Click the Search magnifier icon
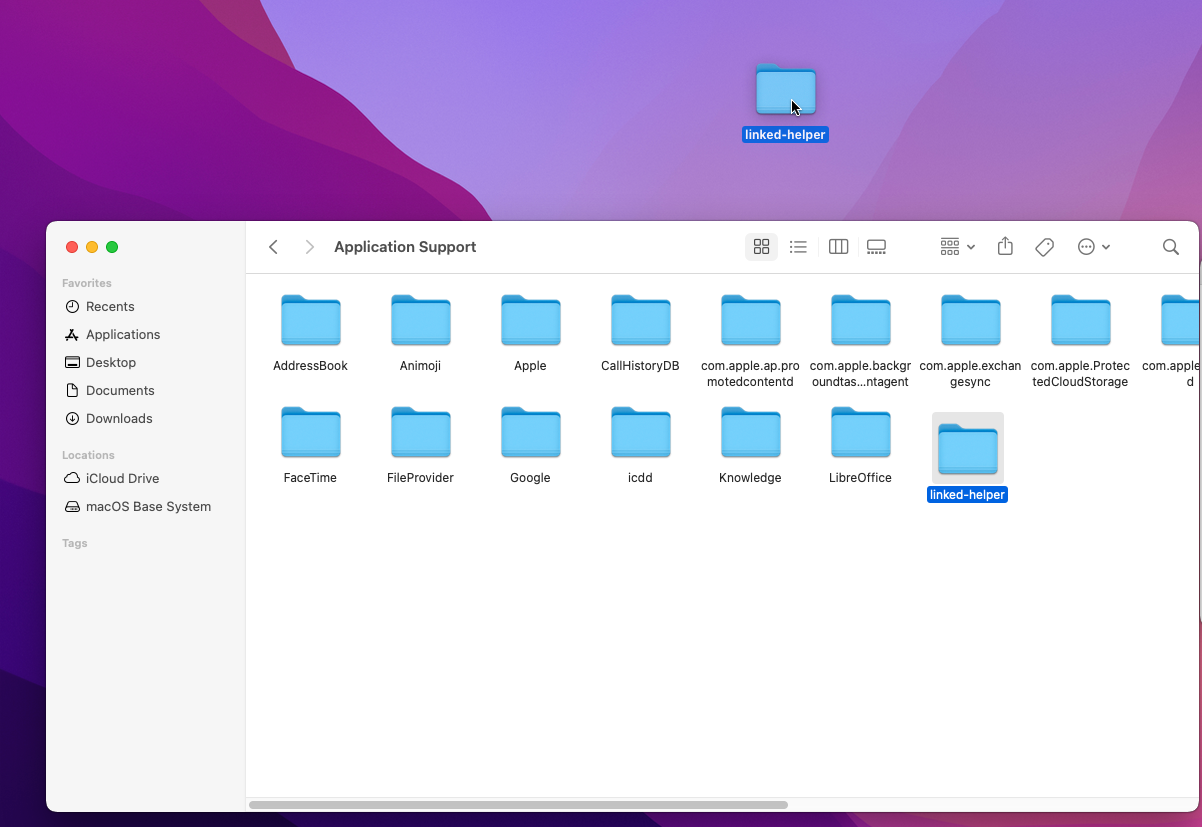This screenshot has height=827, width=1202. pyautogui.click(x=1171, y=247)
